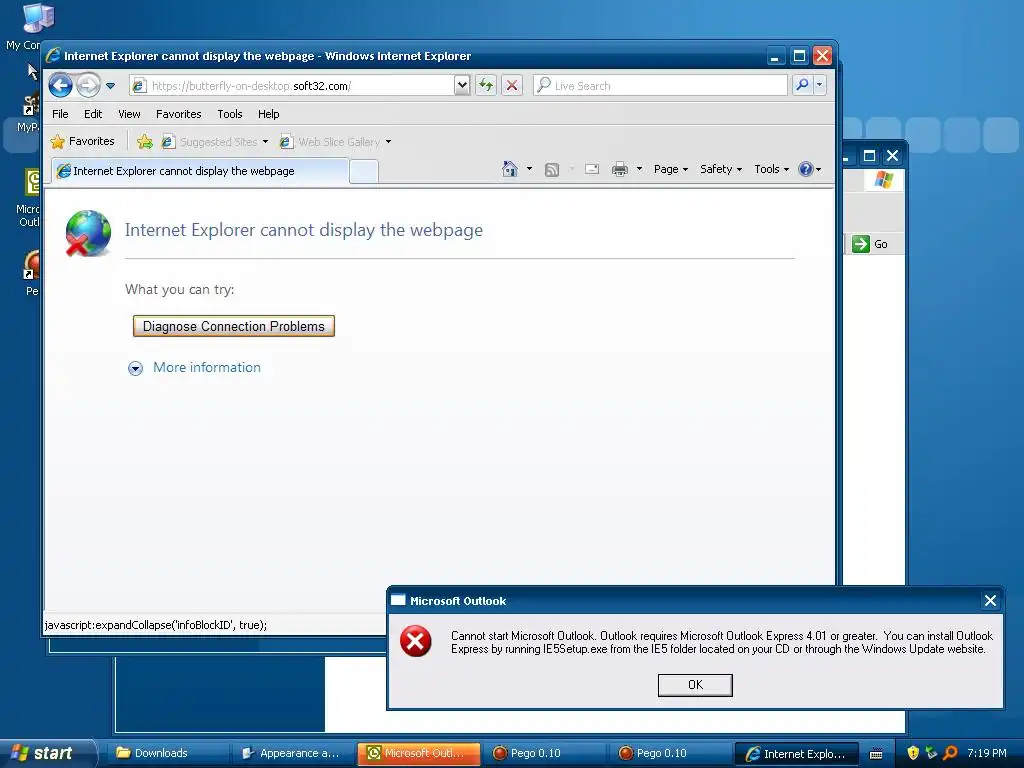
Task: Switch to Appearance taskbar item
Action: point(292,754)
